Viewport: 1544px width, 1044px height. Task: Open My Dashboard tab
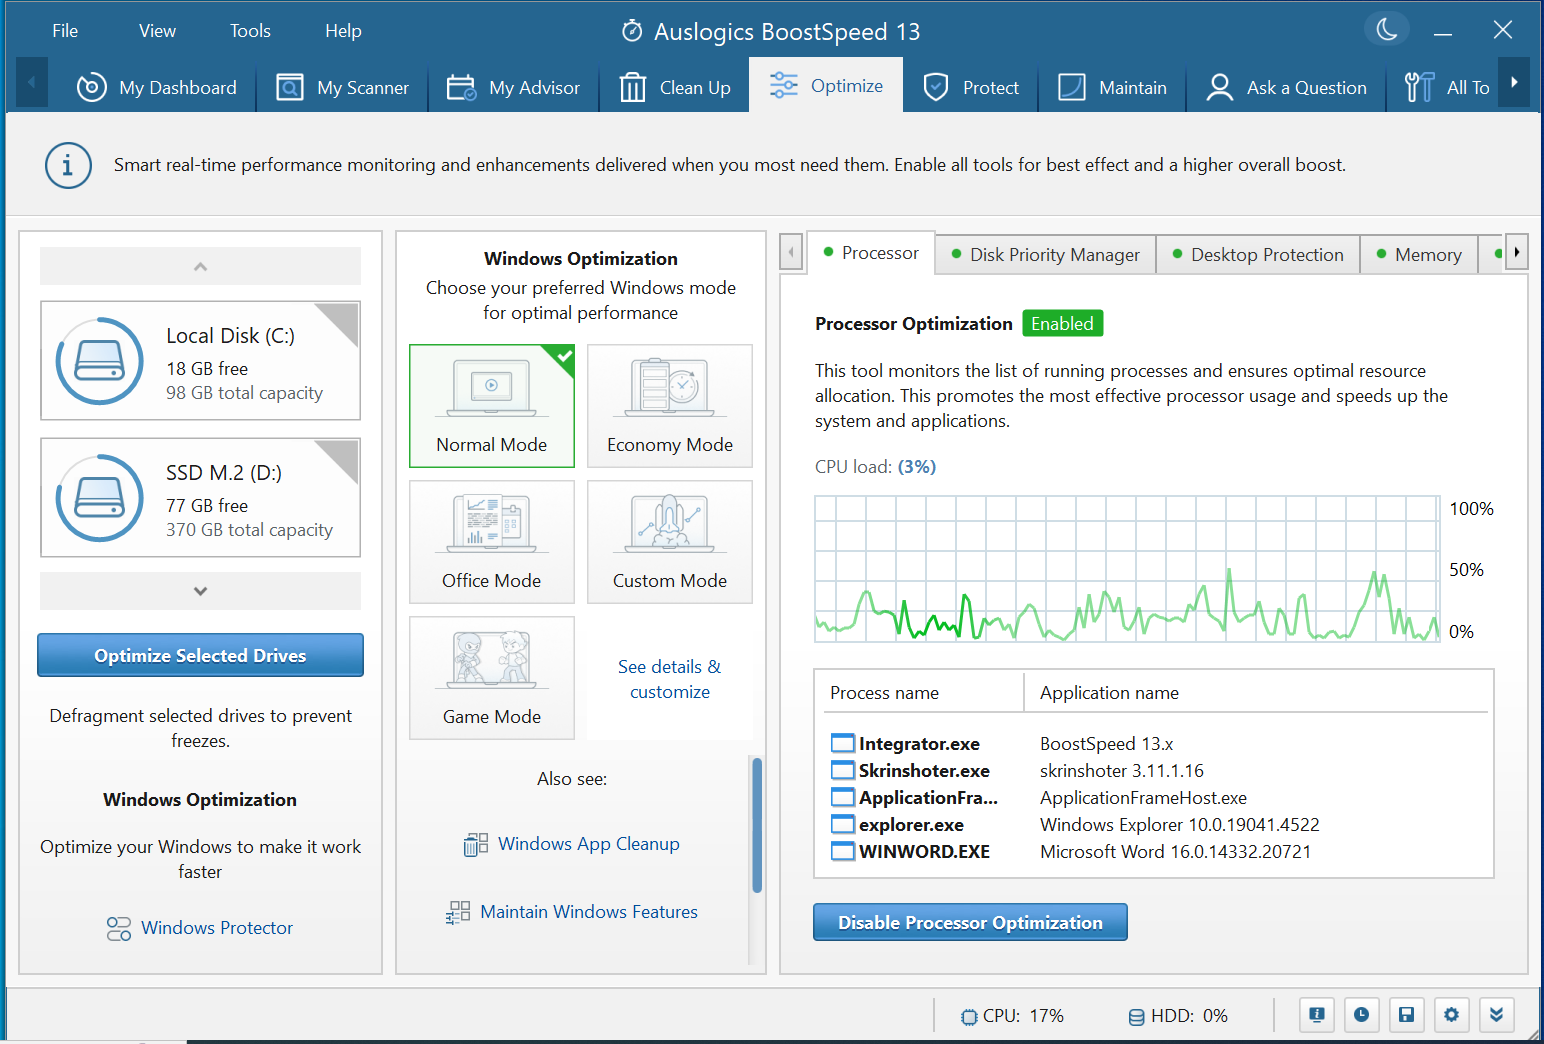157,88
